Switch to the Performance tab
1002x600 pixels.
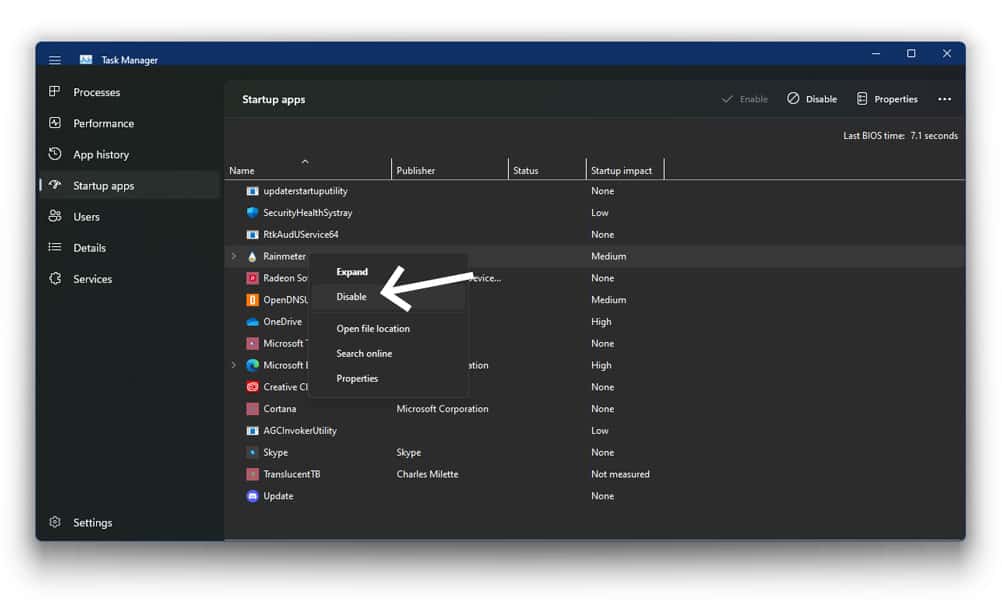(130, 123)
